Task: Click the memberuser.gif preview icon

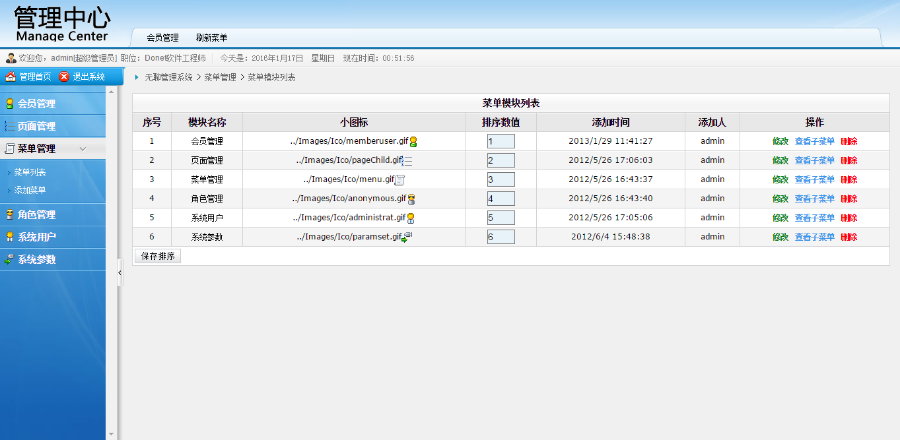Action: pyautogui.click(x=413, y=141)
